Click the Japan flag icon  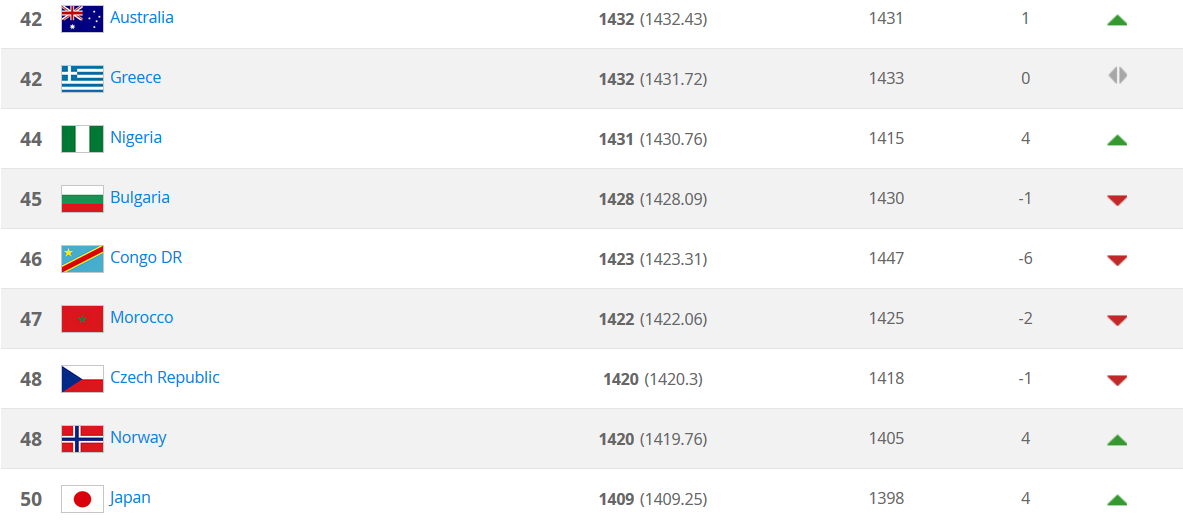pyautogui.click(x=82, y=498)
